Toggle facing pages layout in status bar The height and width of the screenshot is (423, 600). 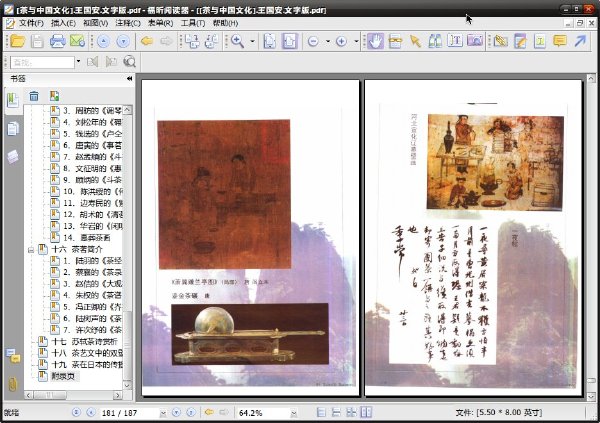click(366, 412)
